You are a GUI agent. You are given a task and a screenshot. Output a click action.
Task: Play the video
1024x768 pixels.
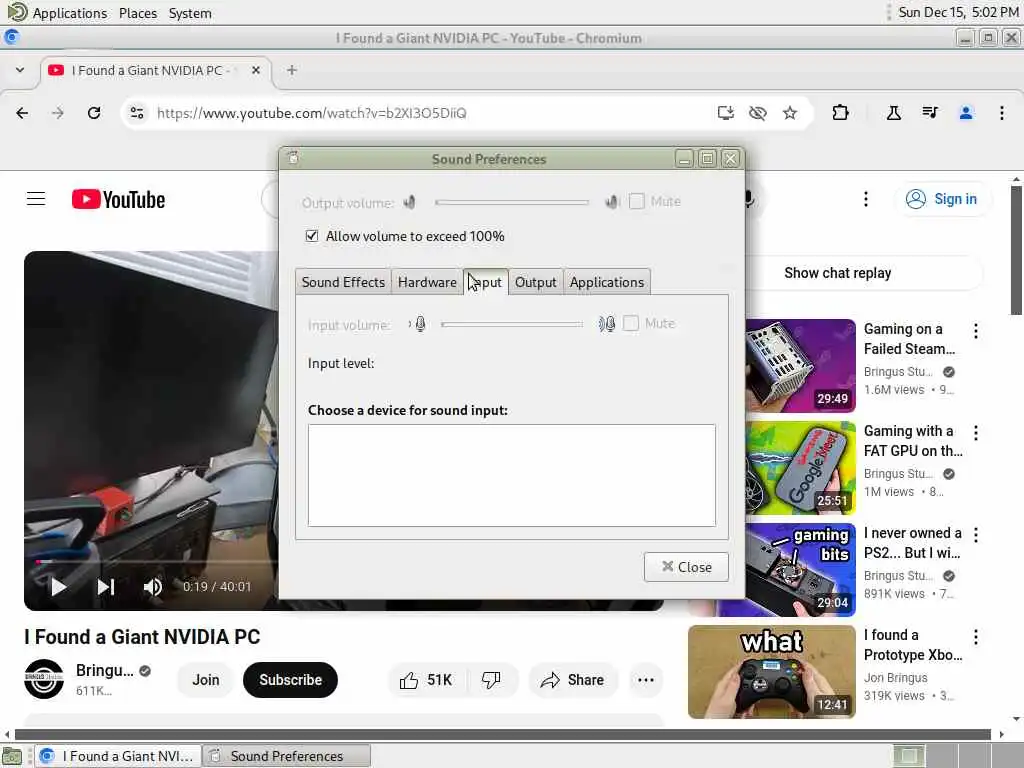click(x=59, y=586)
